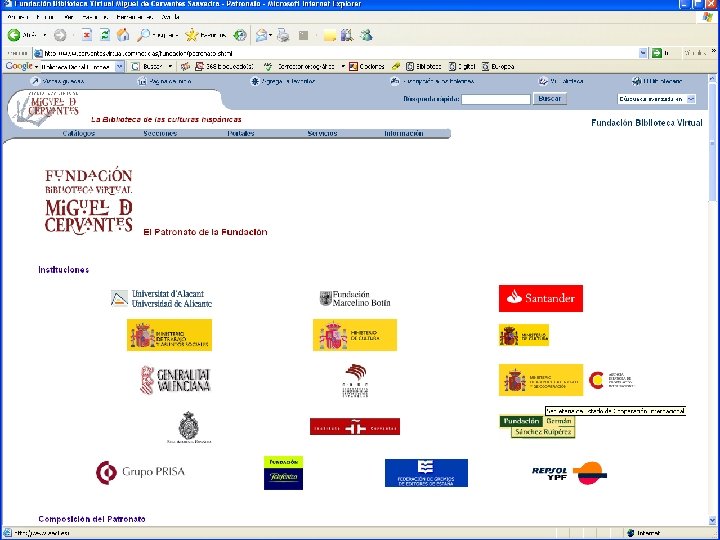Click the Europea Google toolbar search-word button
Viewport: 720px width, 540px height.
click(498, 67)
